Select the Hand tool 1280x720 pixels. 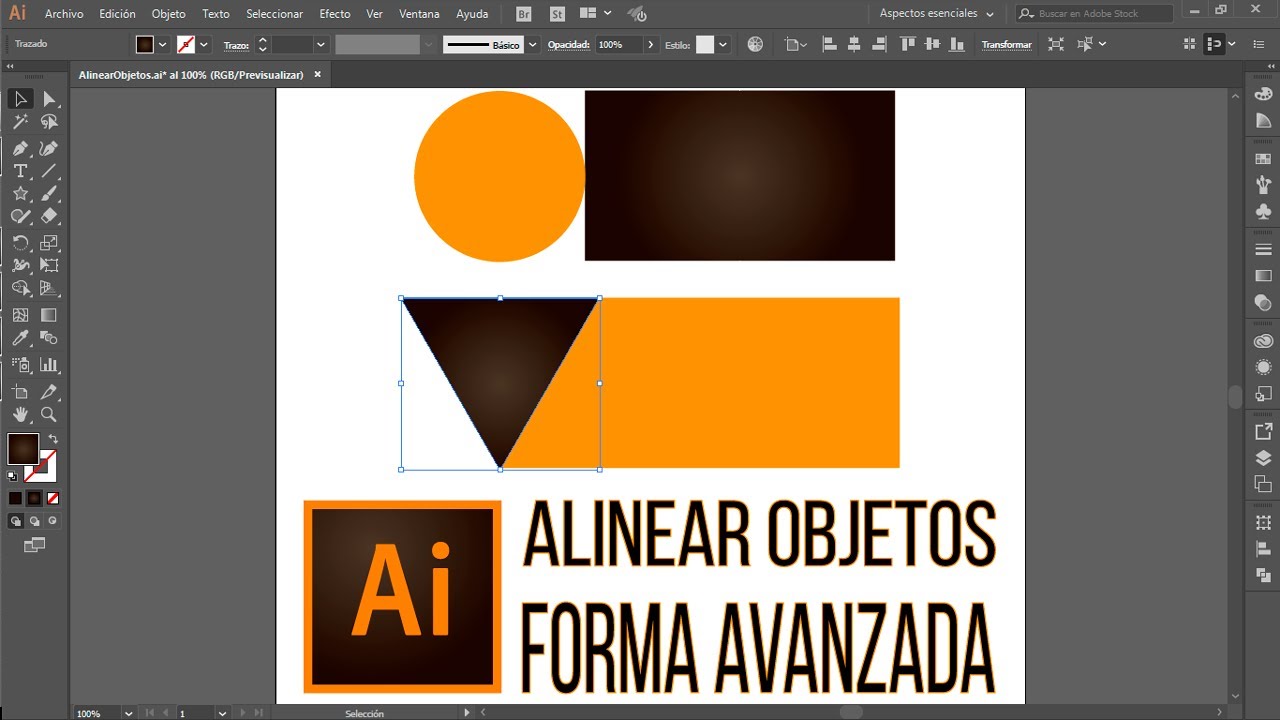coord(20,414)
